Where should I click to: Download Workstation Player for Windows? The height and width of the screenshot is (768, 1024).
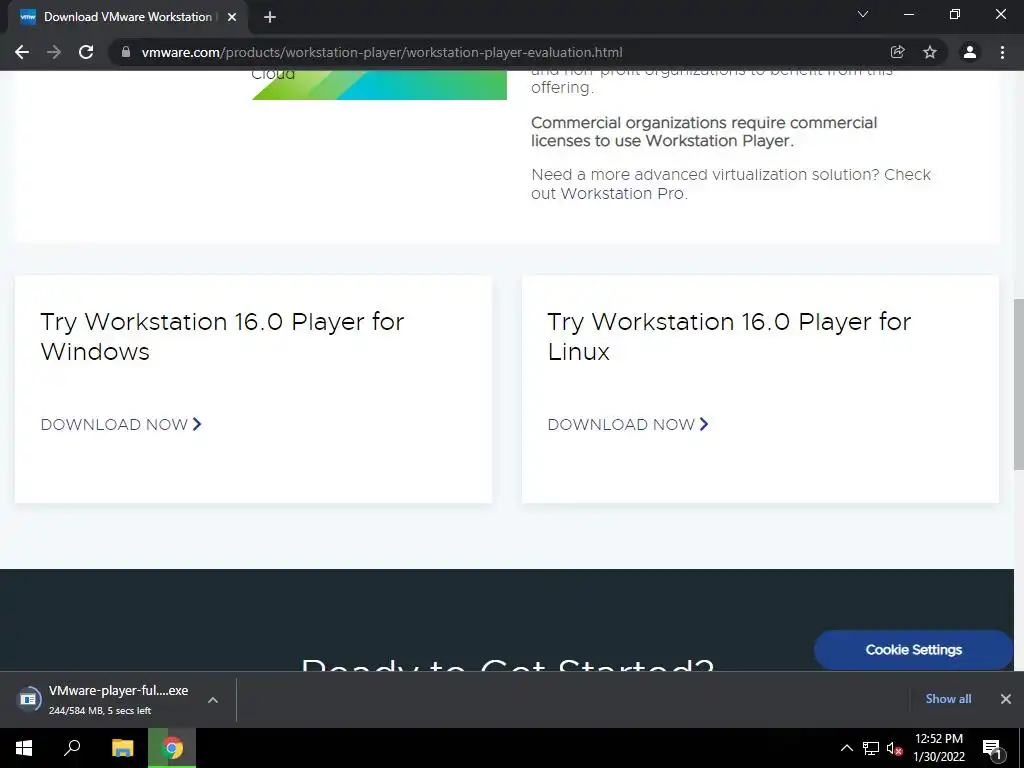121,424
